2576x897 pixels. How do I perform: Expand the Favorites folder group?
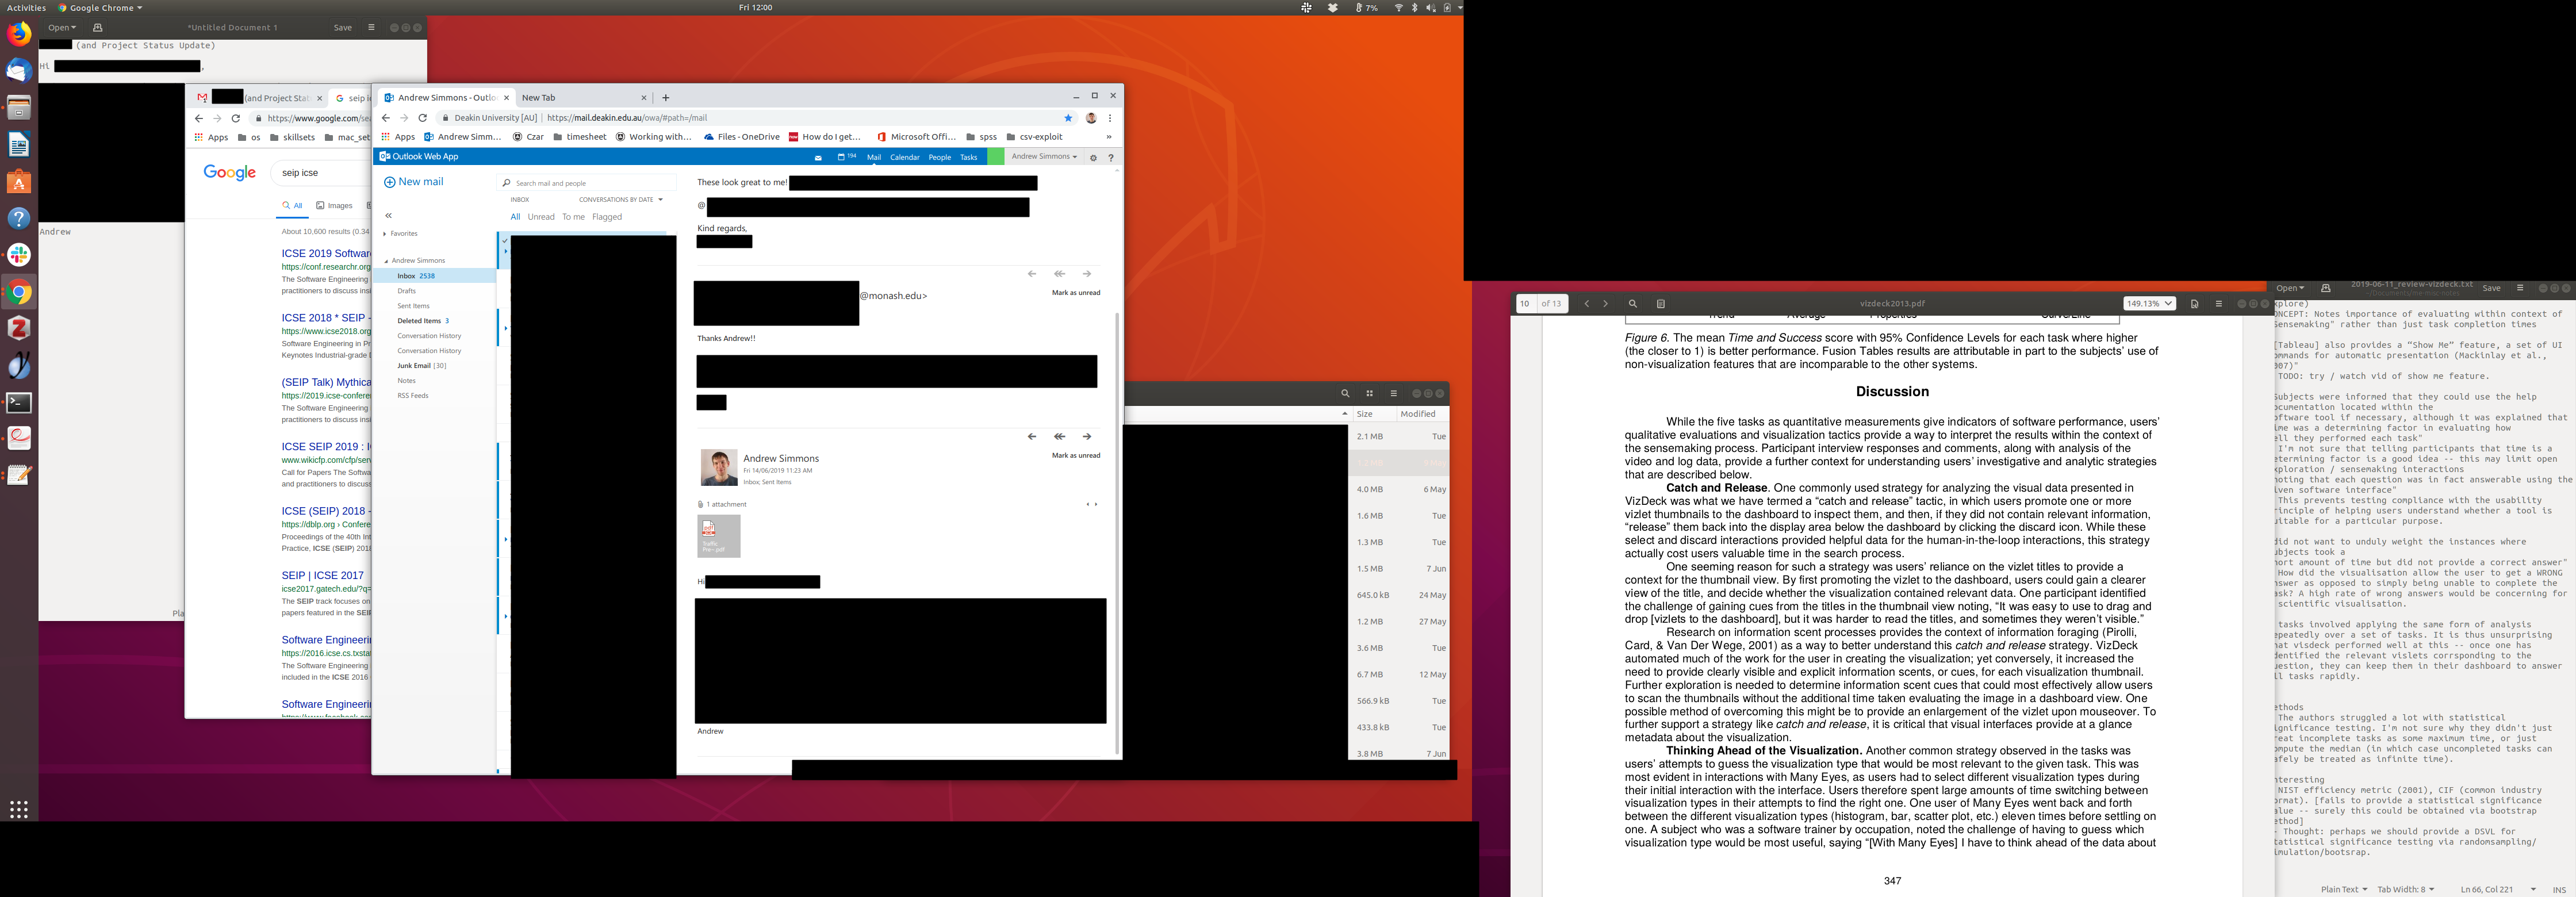[x=385, y=234]
